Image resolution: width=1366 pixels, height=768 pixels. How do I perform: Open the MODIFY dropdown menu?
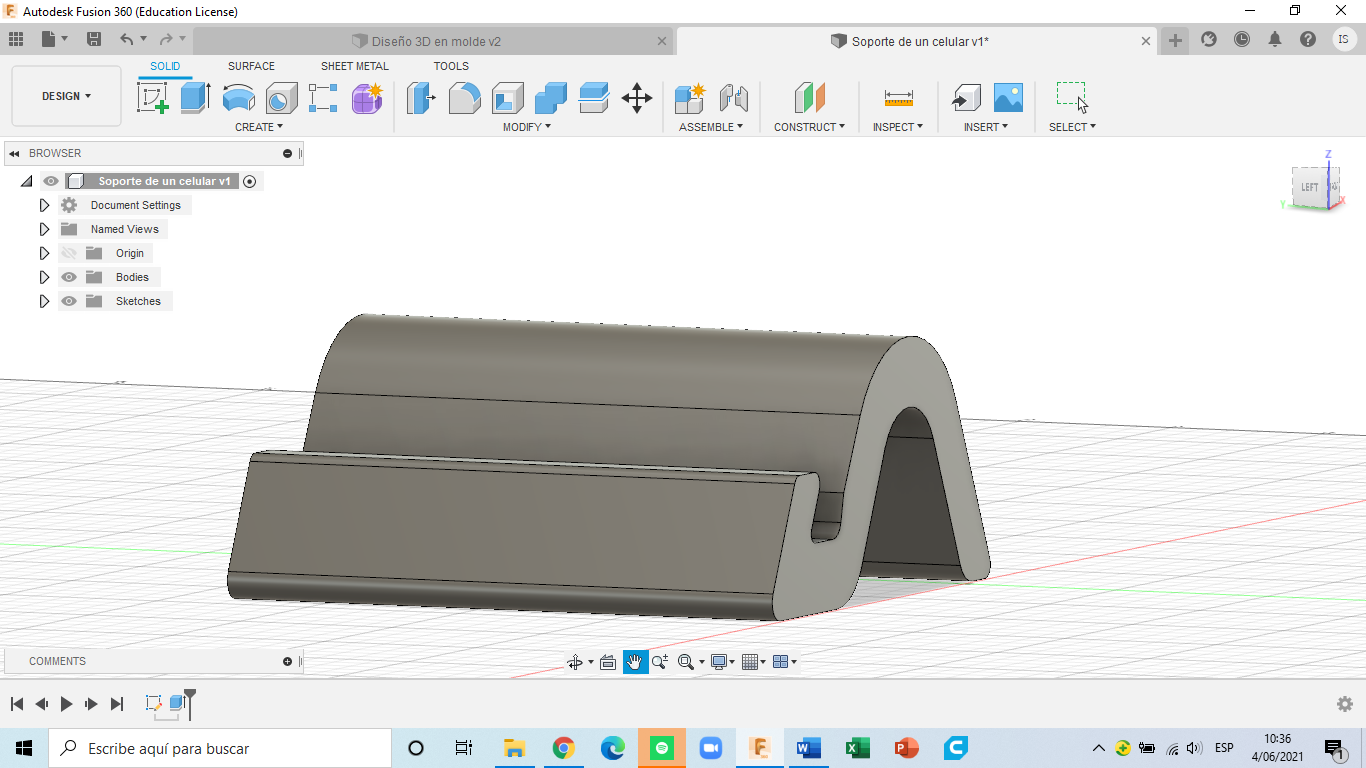[526, 127]
